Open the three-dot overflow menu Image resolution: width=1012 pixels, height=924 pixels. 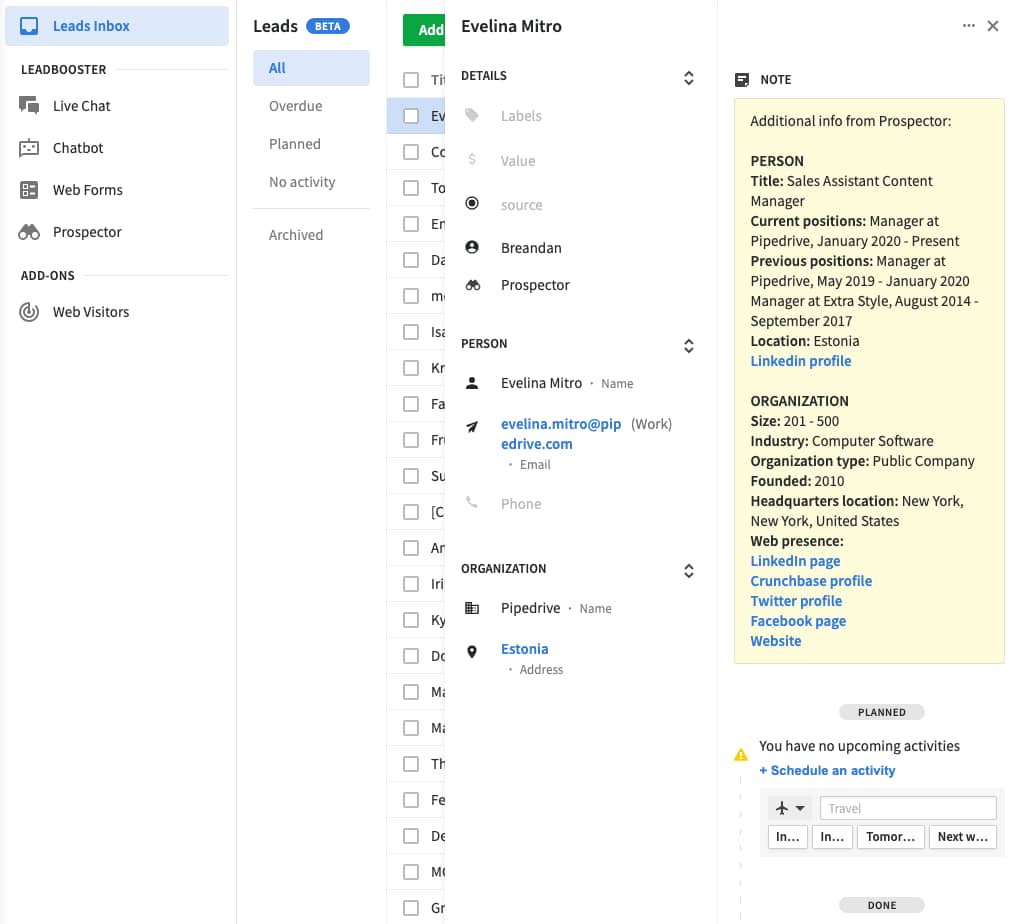coord(968,26)
